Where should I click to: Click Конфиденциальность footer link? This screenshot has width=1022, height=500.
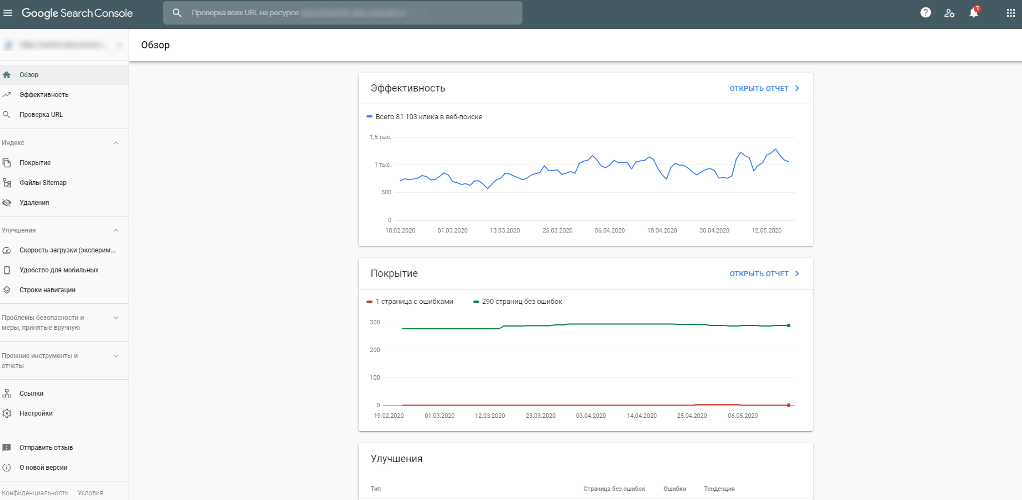tap(35, 493)
